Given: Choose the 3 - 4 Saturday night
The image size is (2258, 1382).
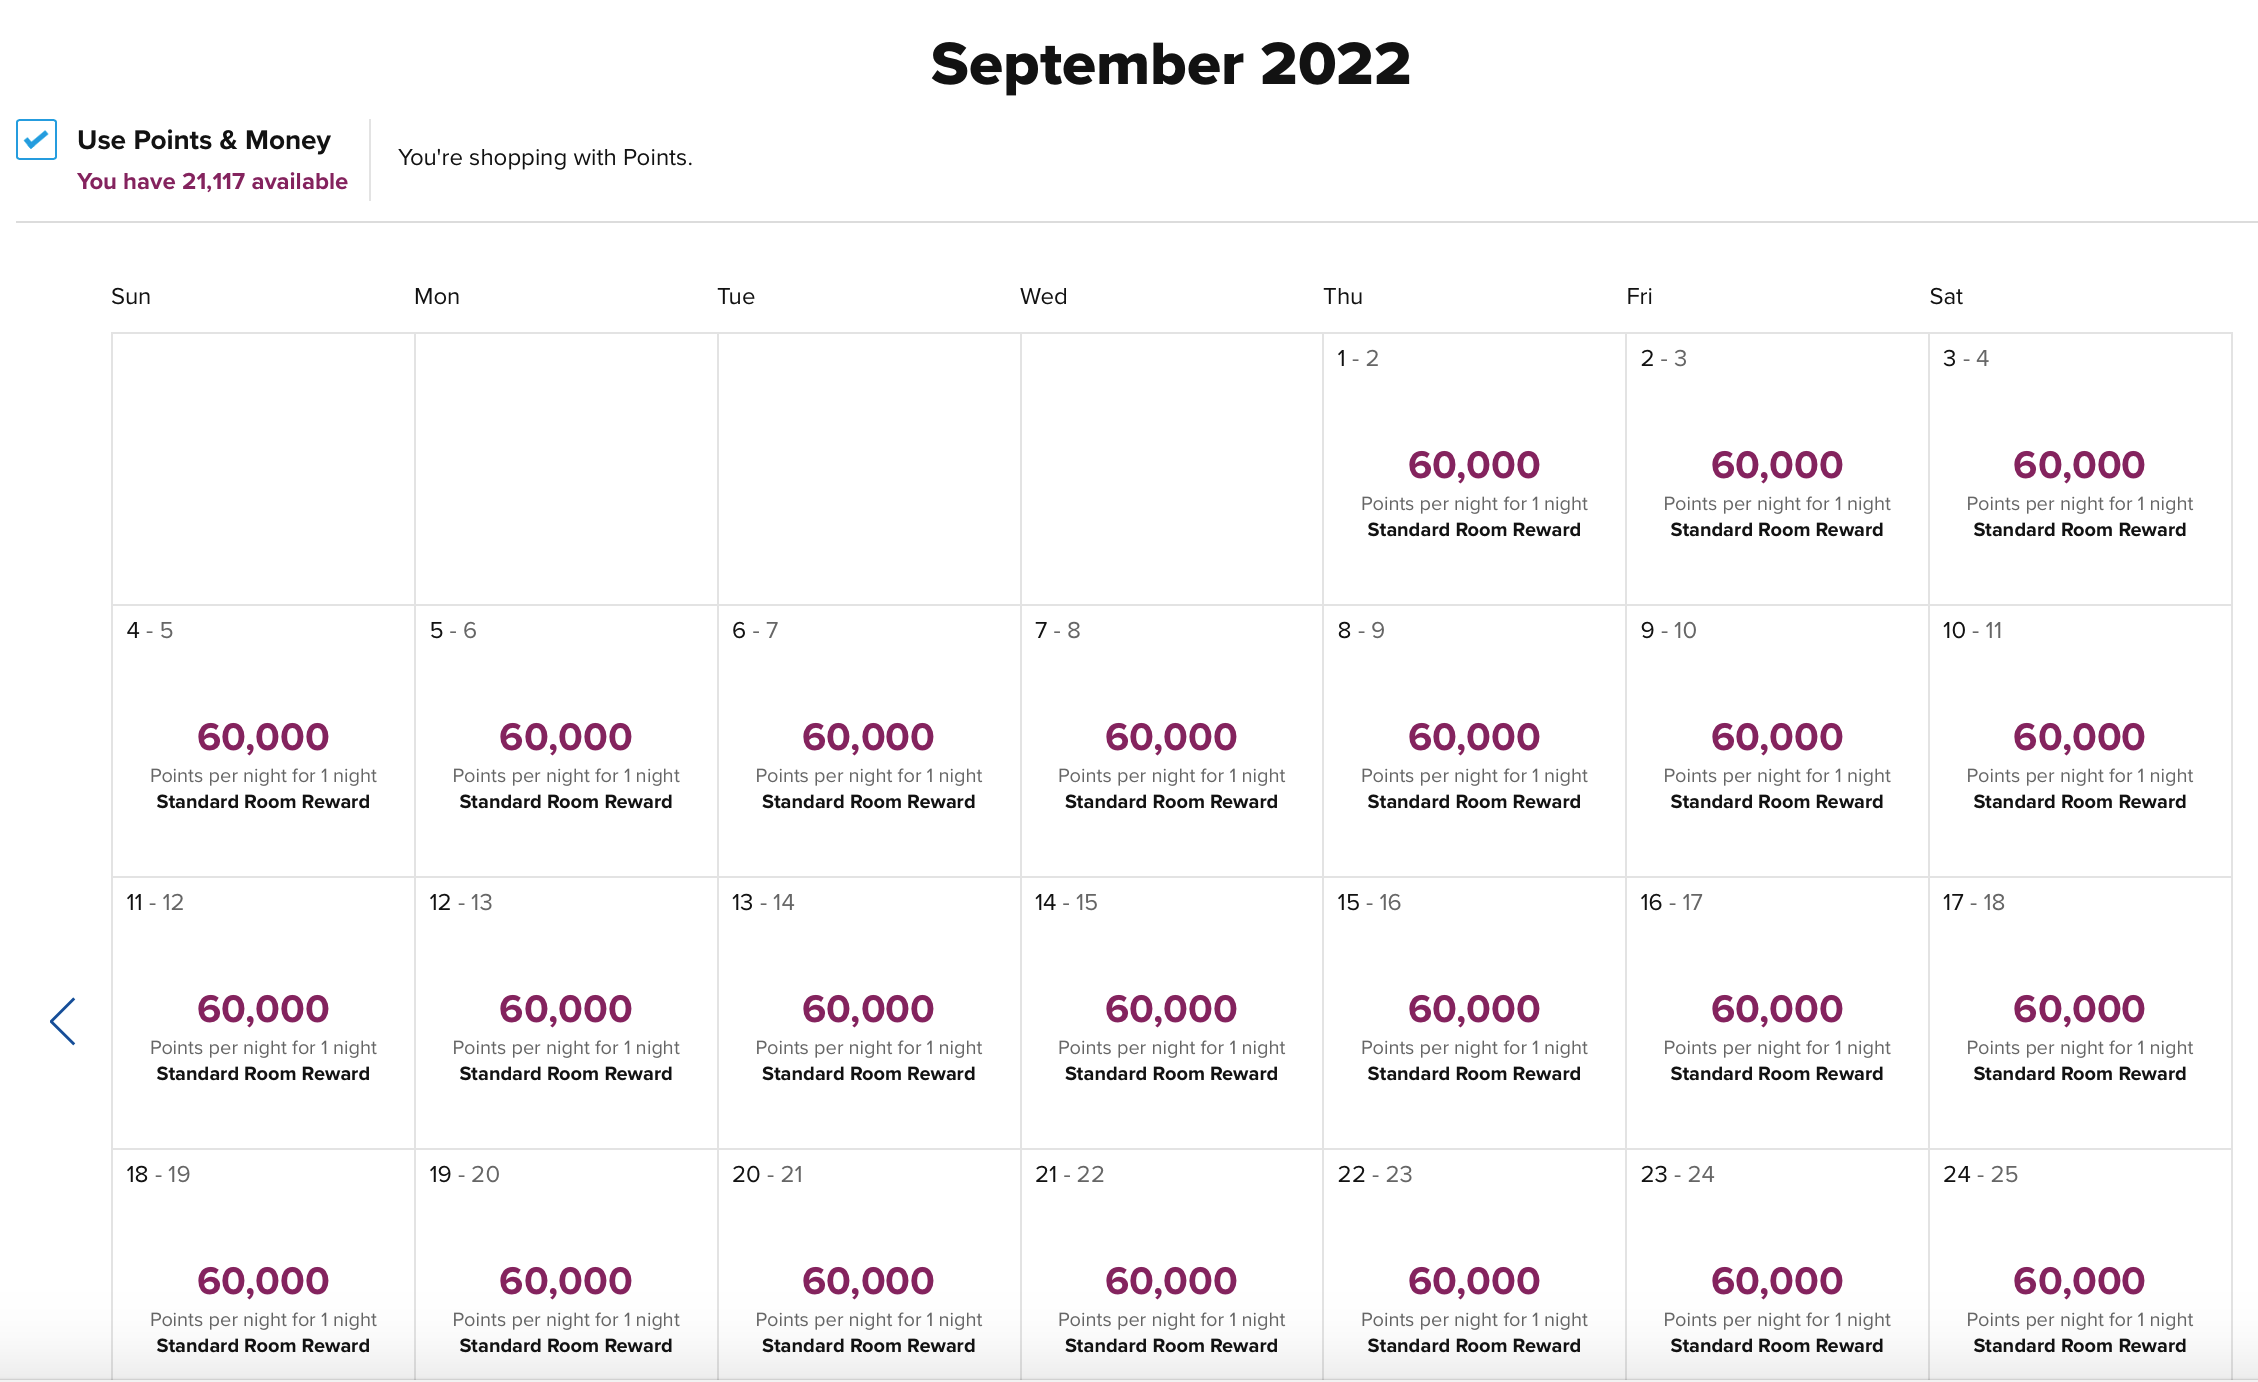Looking at the screenshot, I should pyautogui.click(x=2079, y=469).
